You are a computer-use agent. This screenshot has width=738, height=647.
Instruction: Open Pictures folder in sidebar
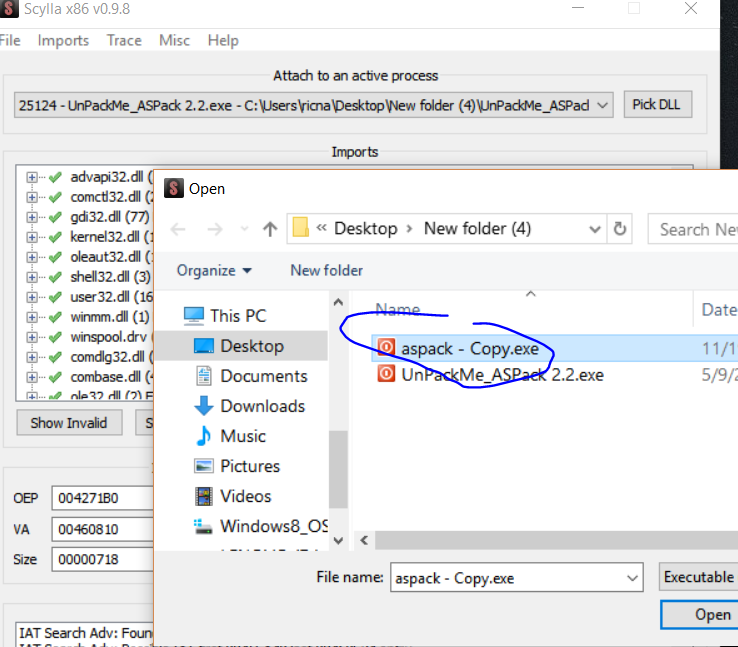[x=249, y=466]
